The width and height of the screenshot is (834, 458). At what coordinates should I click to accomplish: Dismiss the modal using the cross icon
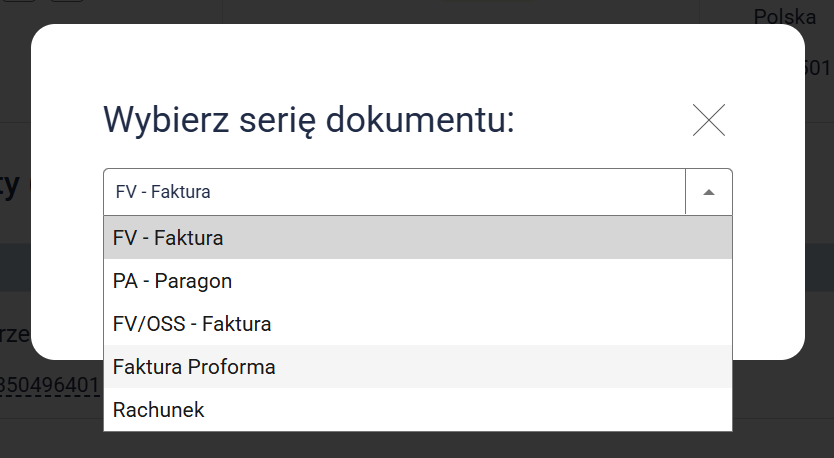(708, 120)
